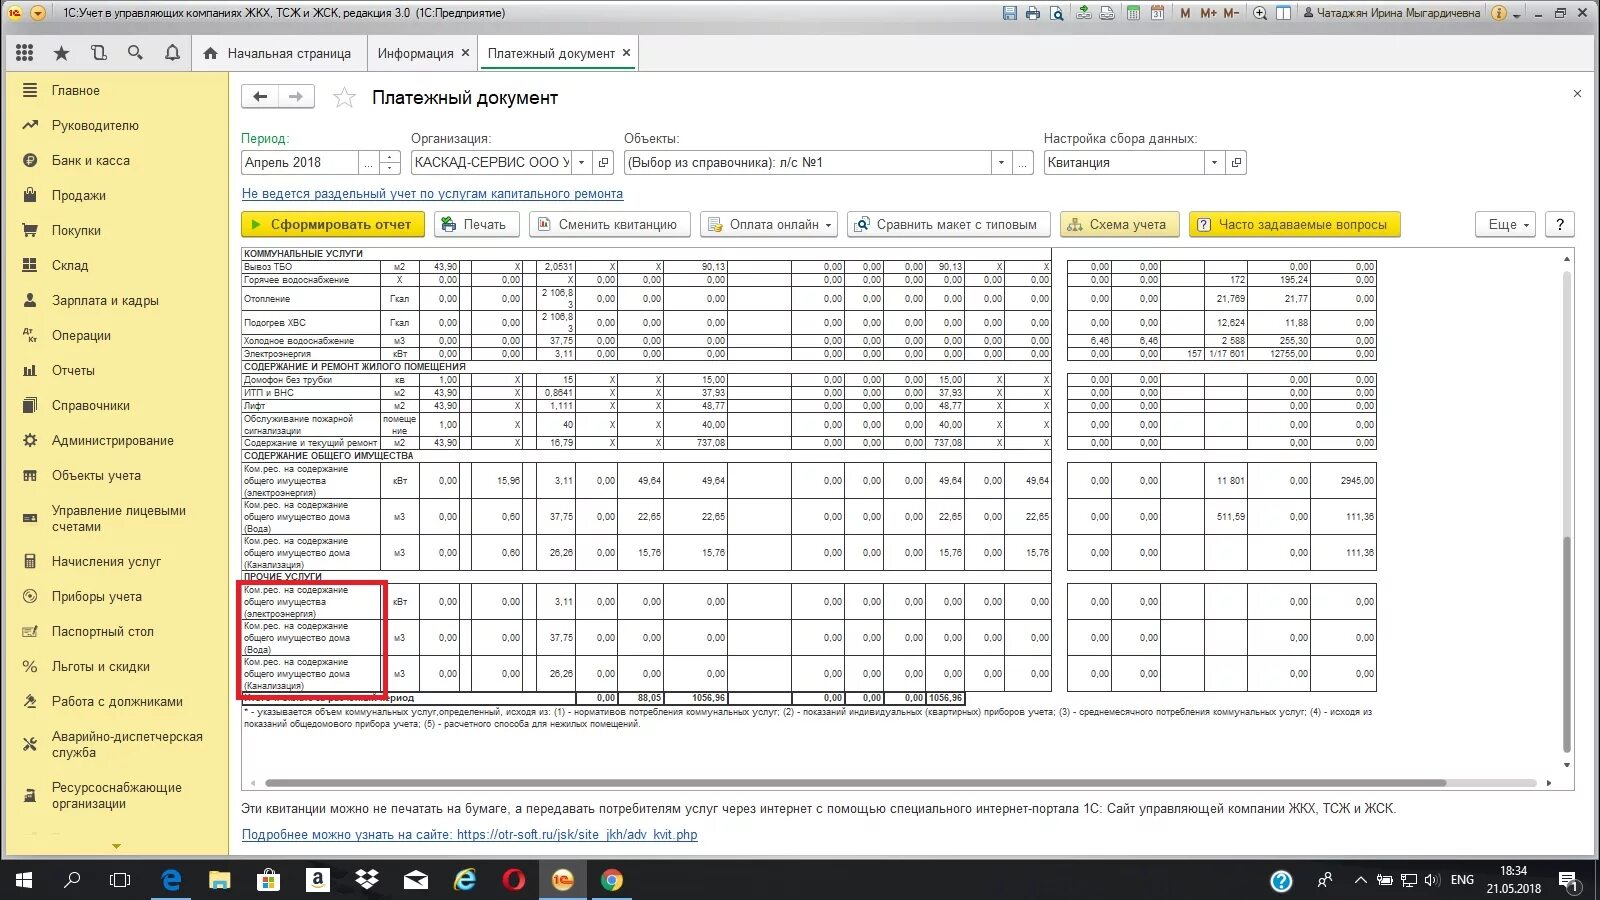Image resolution: width=1600 pixels, height=900 pixels.
Task: Go back with the left arrow button
Action: (260, 96)
